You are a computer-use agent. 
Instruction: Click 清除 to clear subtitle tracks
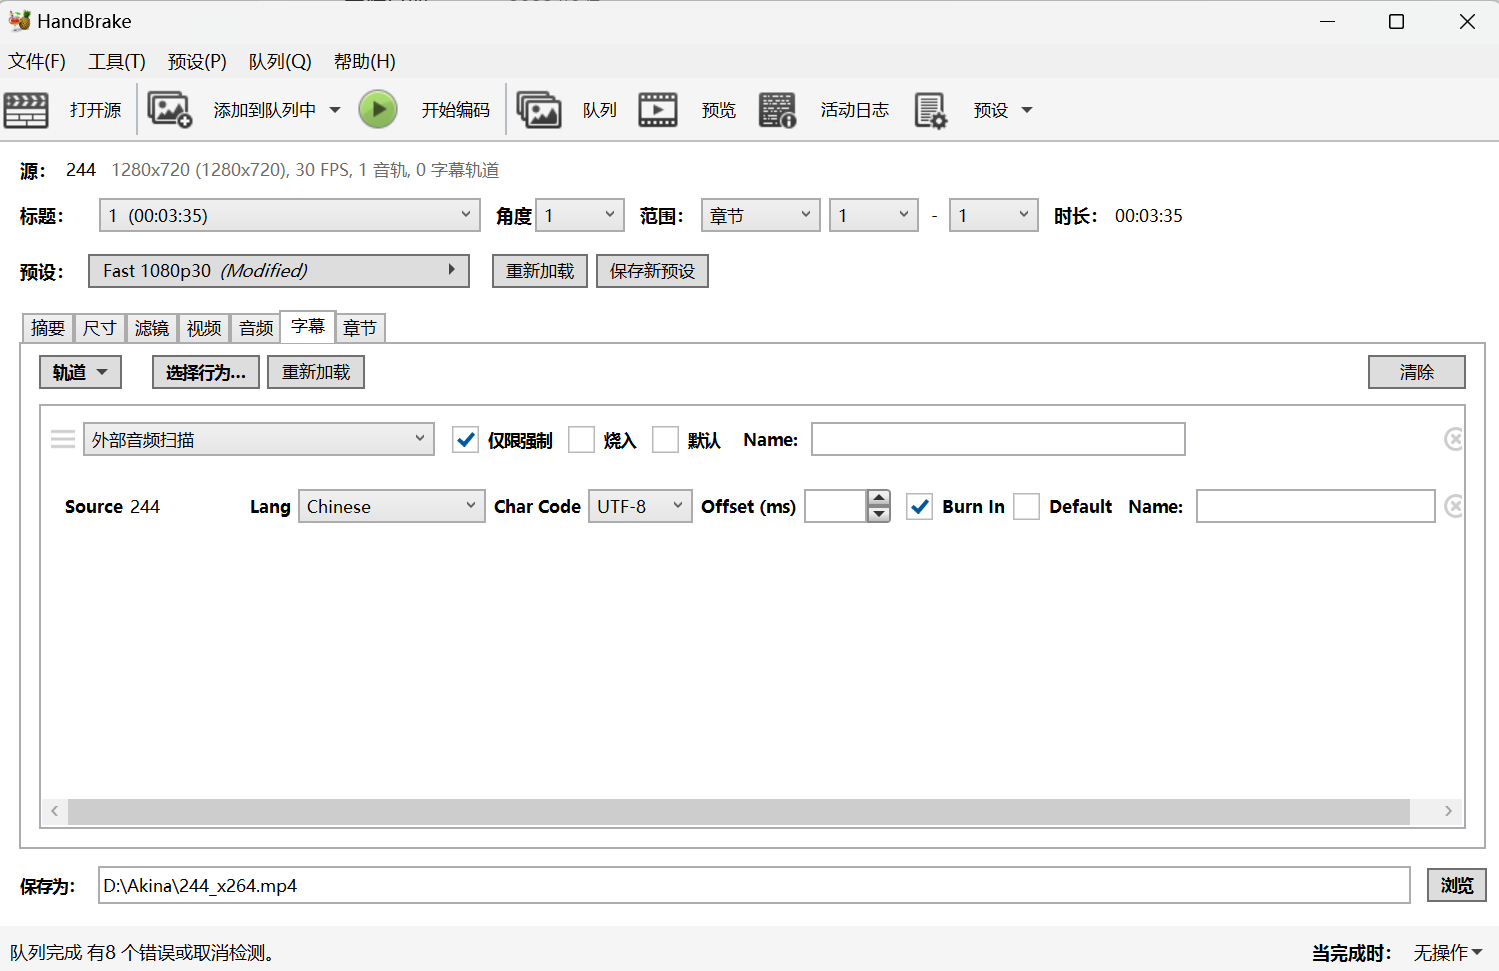[1416, 371]
